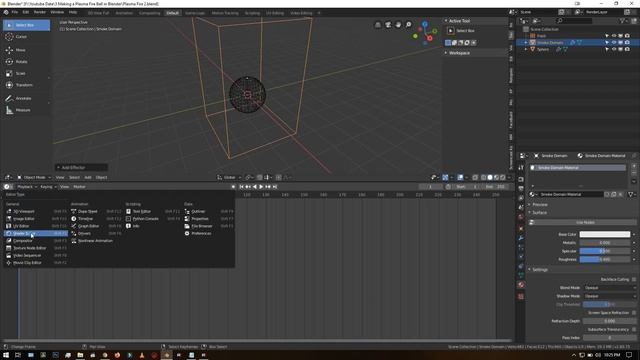Open the Playback dropdown in timeline
Image resolution: width=640 pixels, height=360 pixels.
27,187
